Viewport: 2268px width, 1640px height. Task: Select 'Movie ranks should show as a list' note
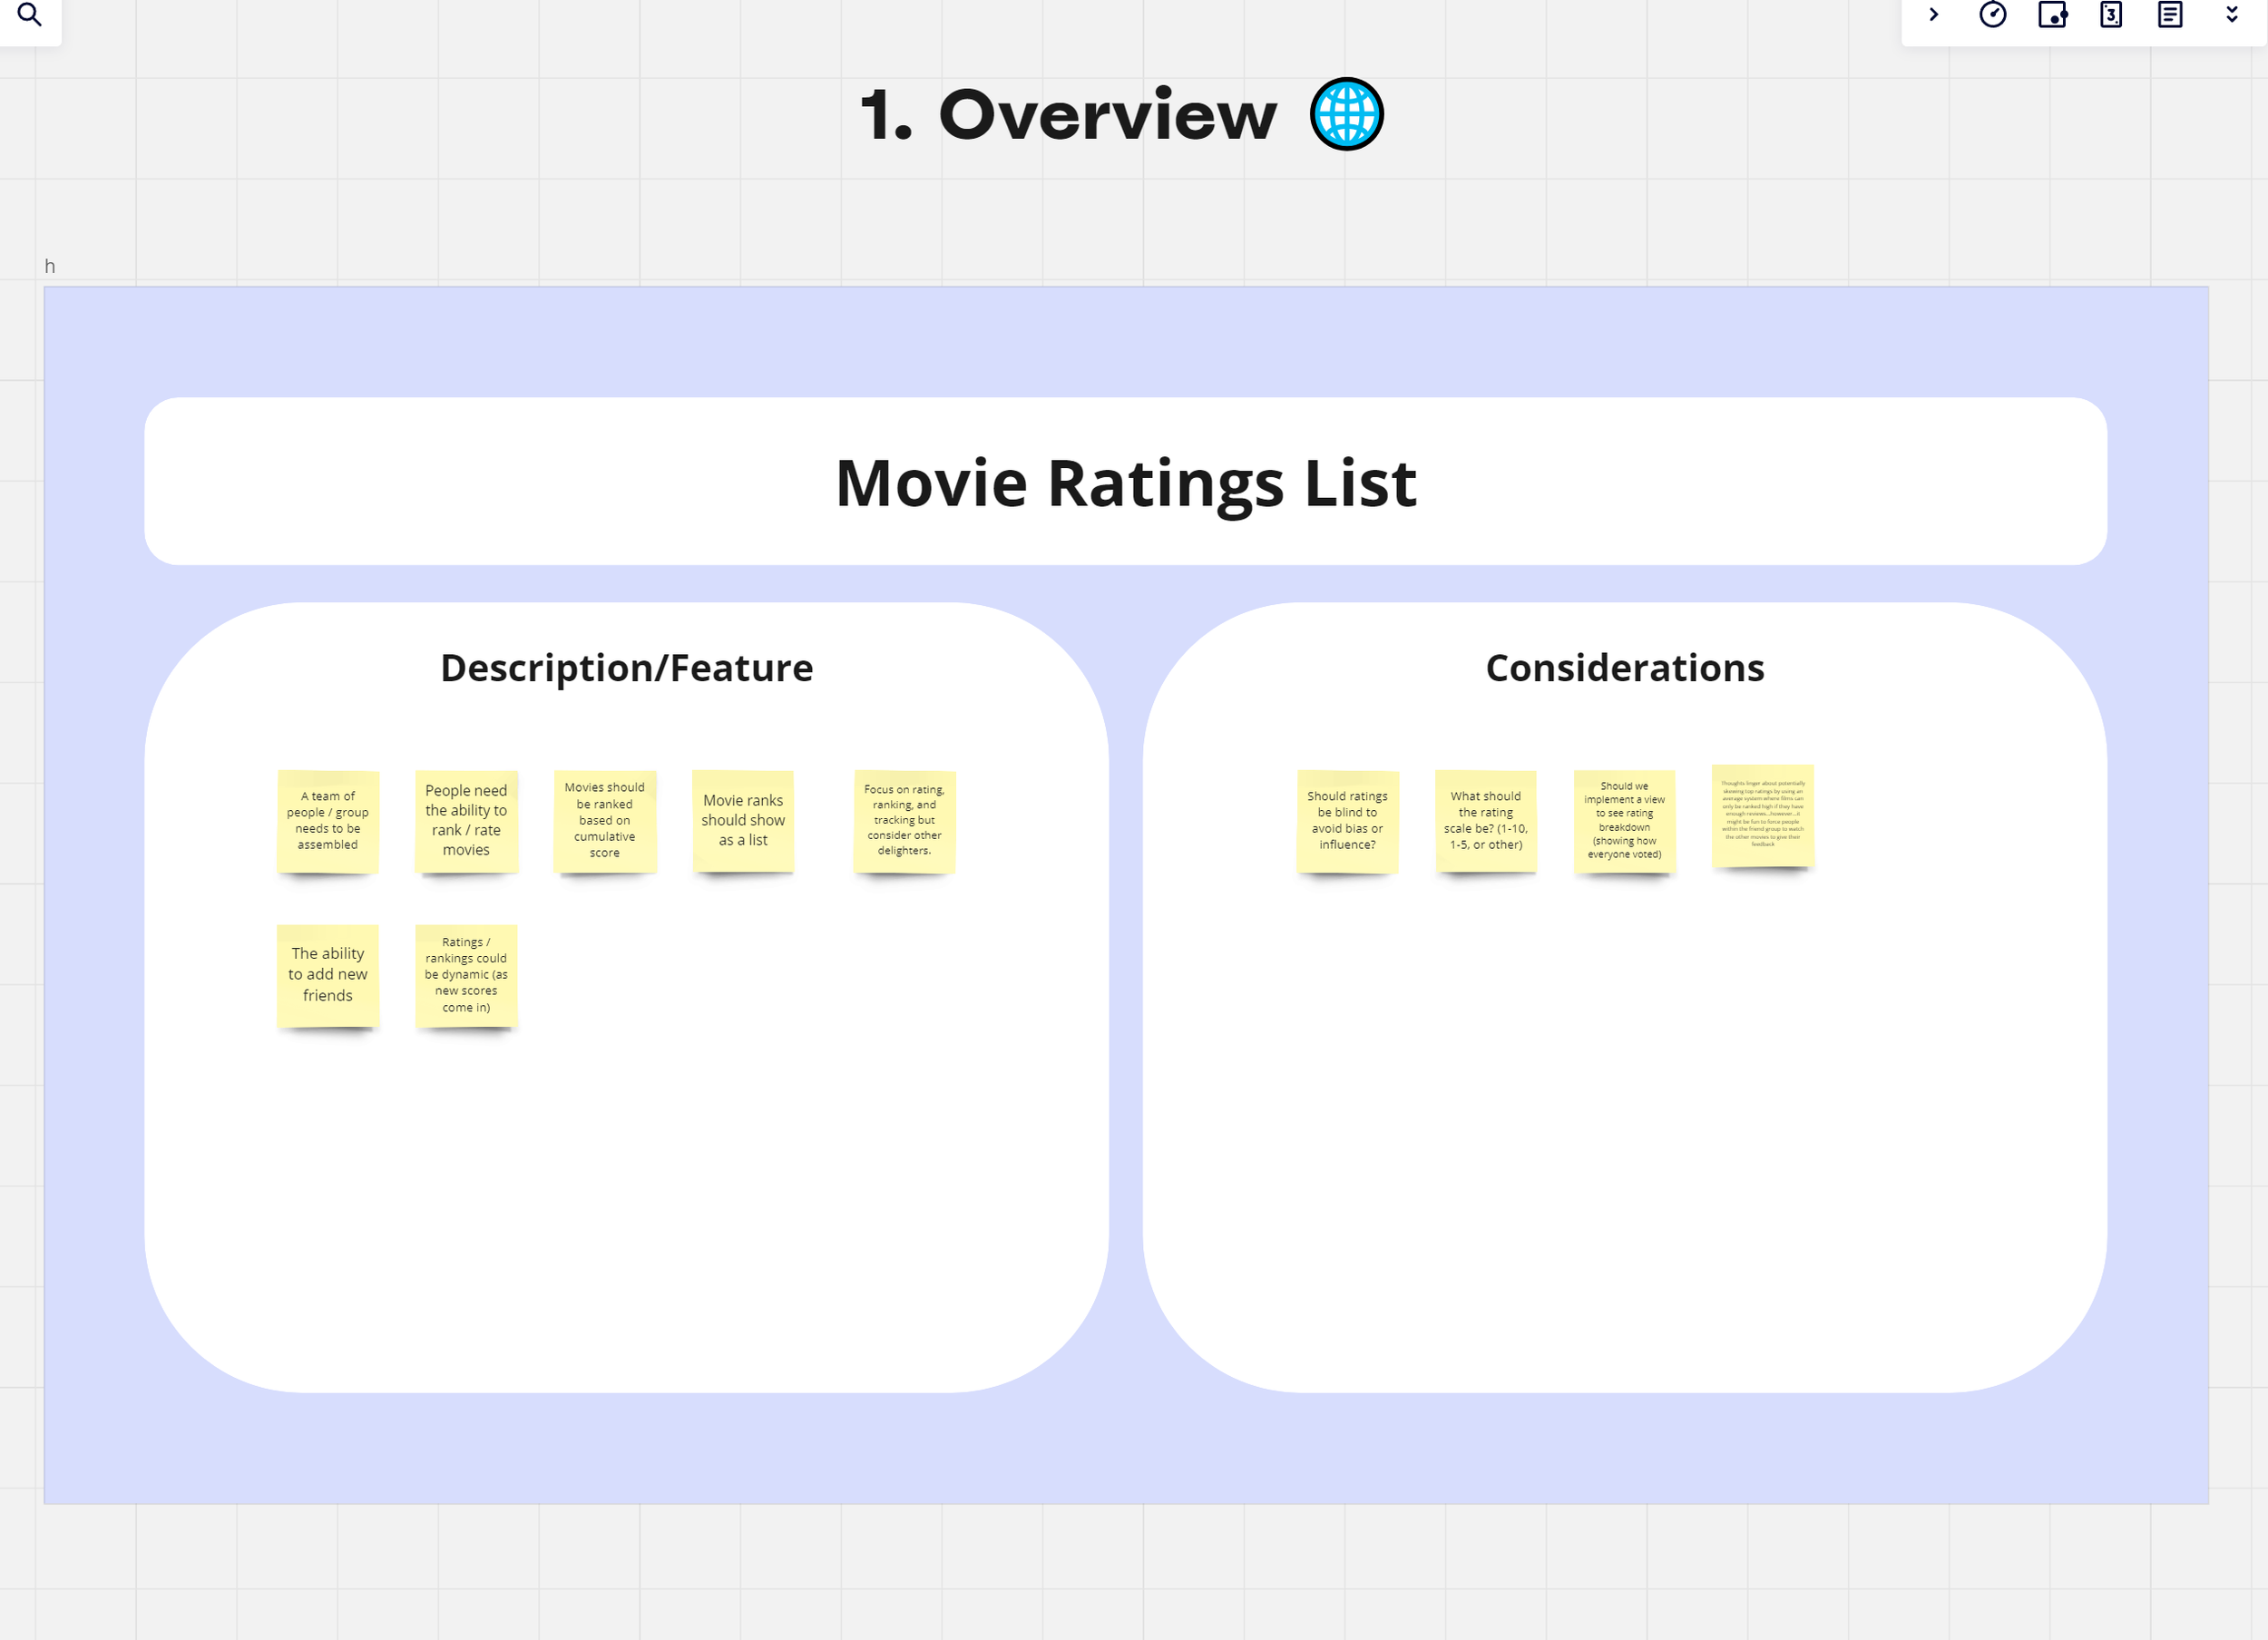(743, 821)
